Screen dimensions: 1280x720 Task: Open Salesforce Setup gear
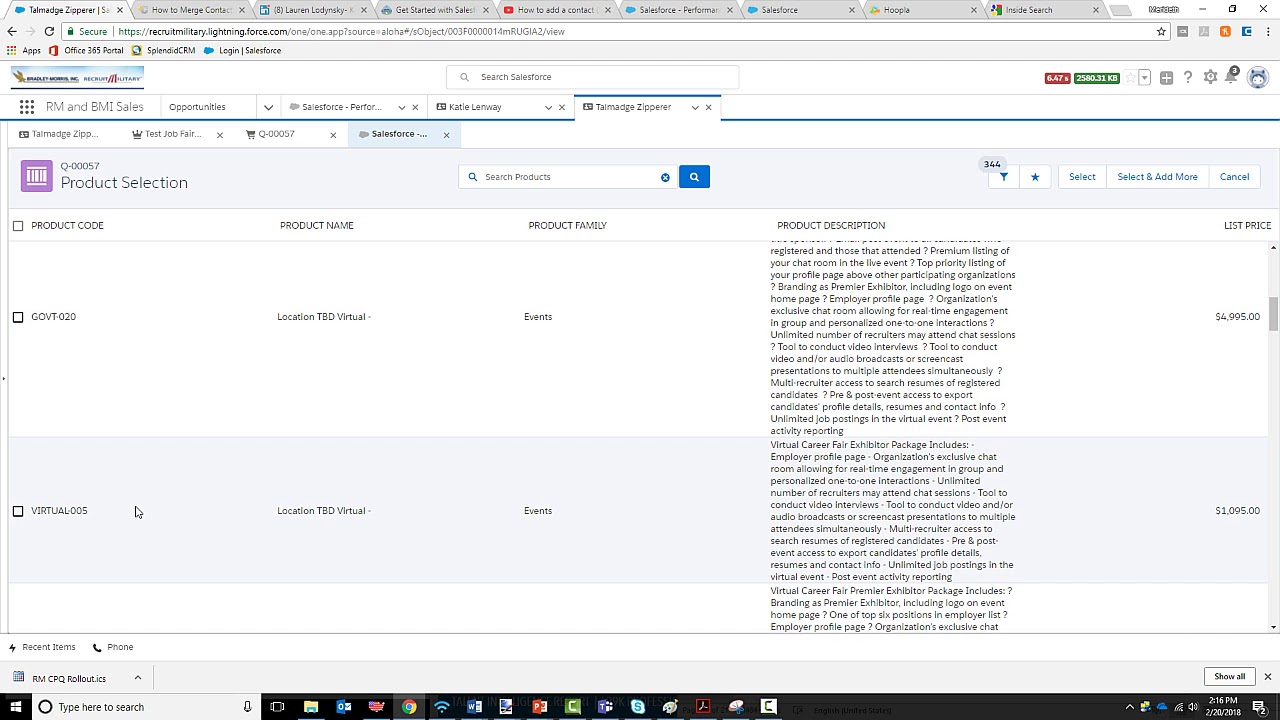(x=1210, y=77)
